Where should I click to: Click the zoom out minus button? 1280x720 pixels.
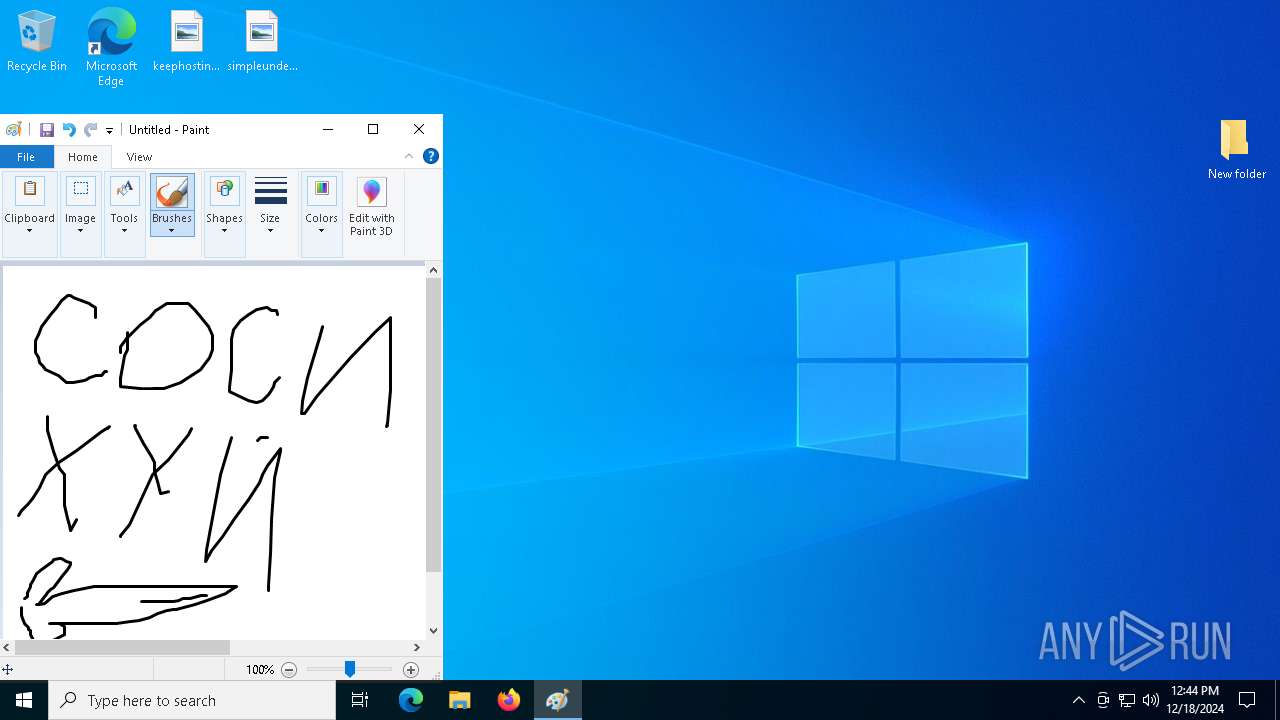(289, 670)
